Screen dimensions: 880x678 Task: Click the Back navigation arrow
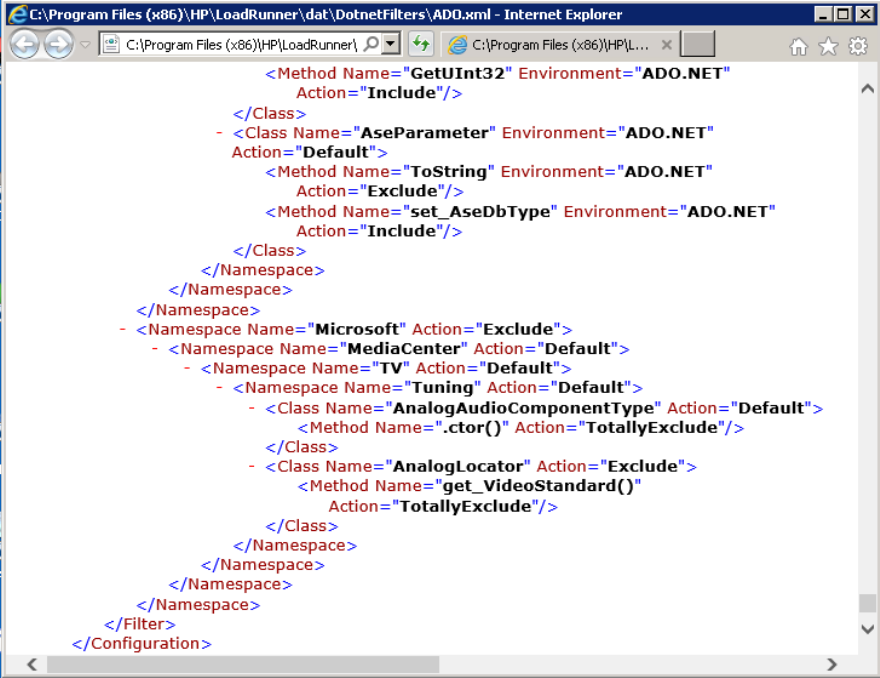[24, 44]
